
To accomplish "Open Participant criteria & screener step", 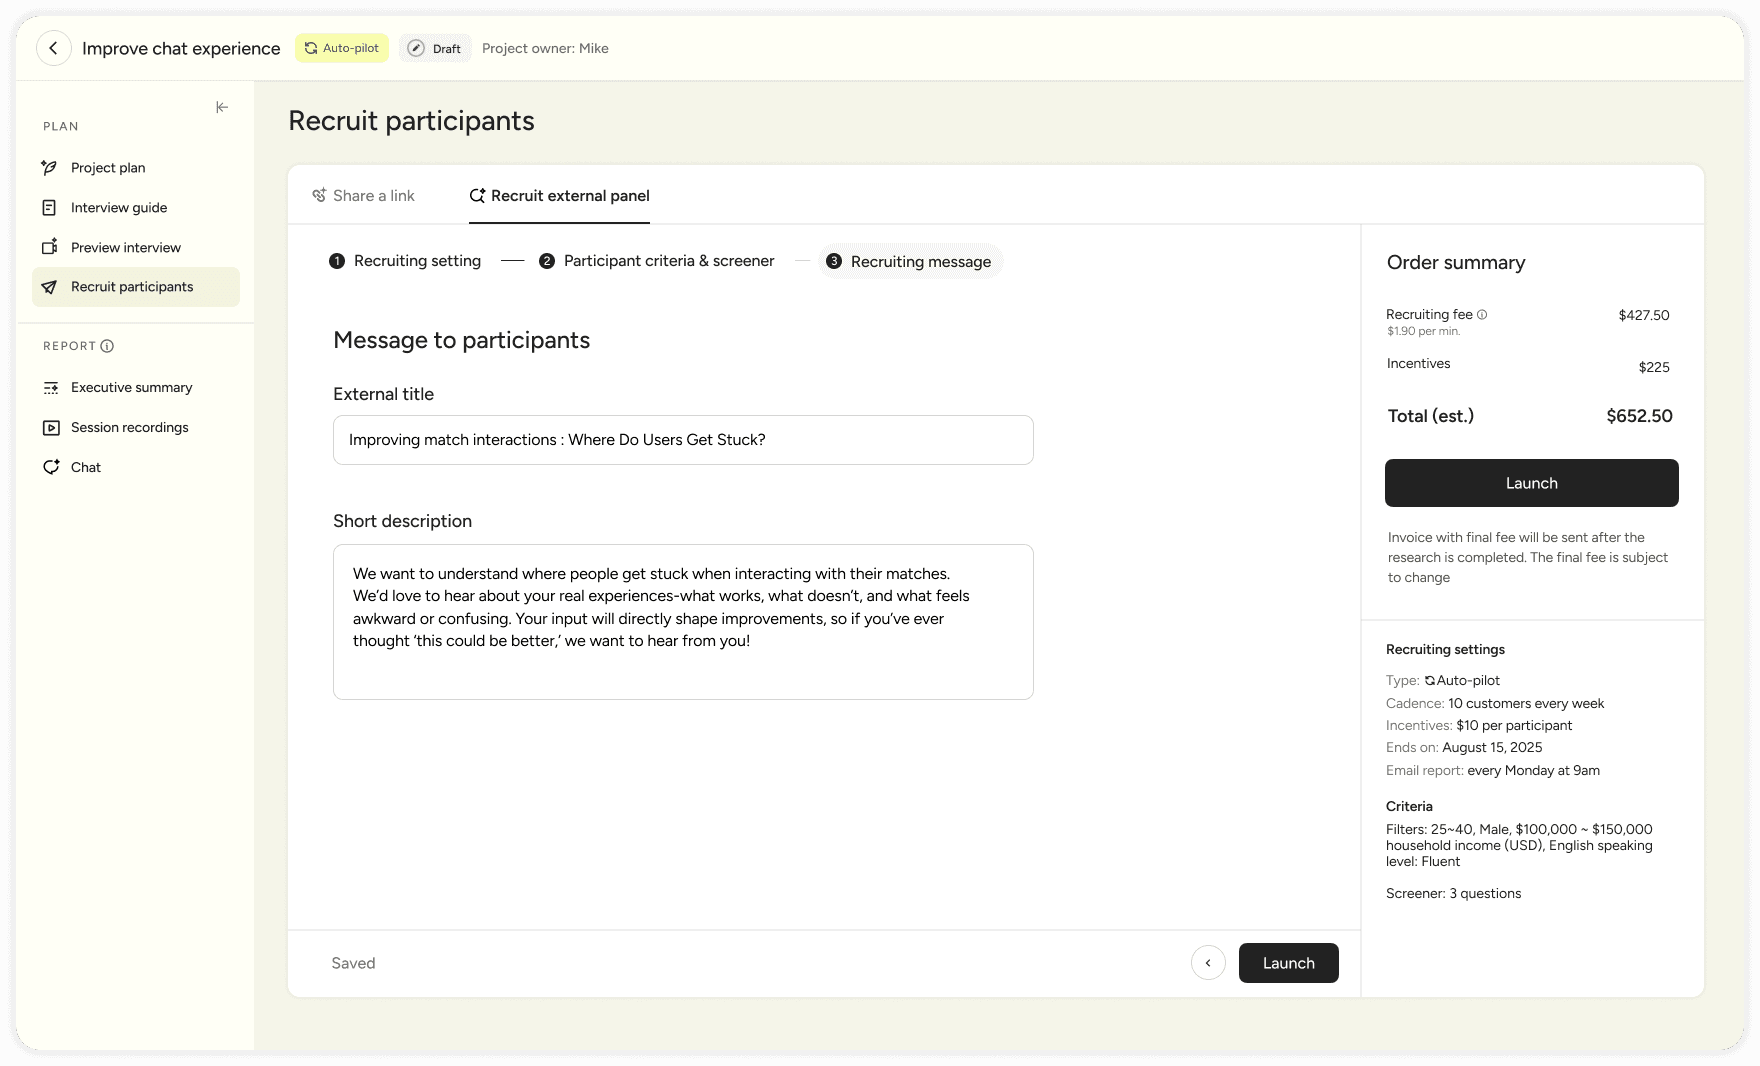I will 667,261.
